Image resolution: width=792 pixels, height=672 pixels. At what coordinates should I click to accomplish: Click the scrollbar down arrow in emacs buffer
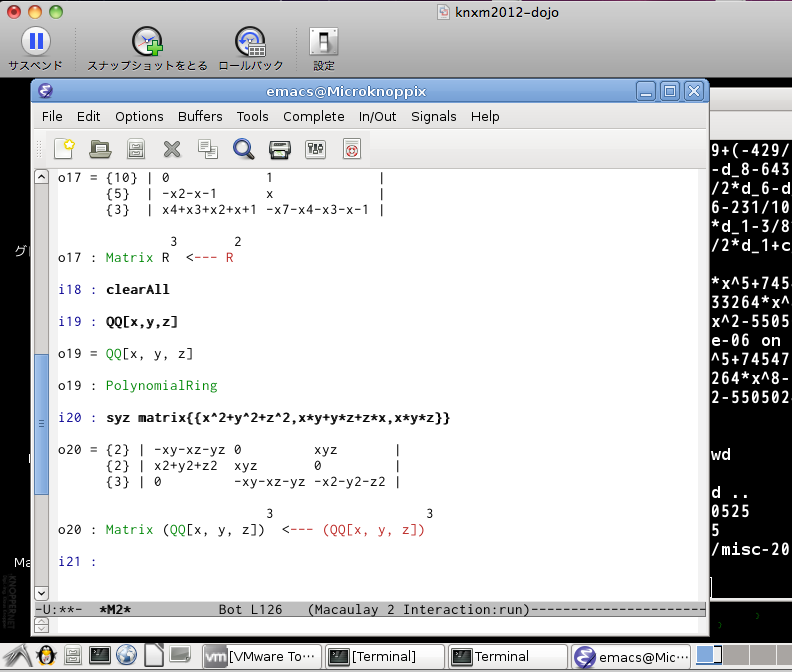coord(41,593)
